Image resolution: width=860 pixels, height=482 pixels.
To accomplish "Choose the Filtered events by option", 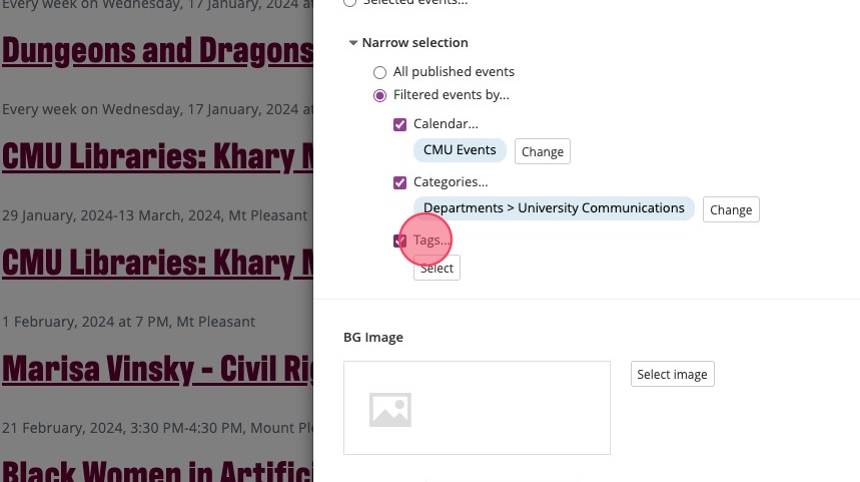I will [380, 95].
